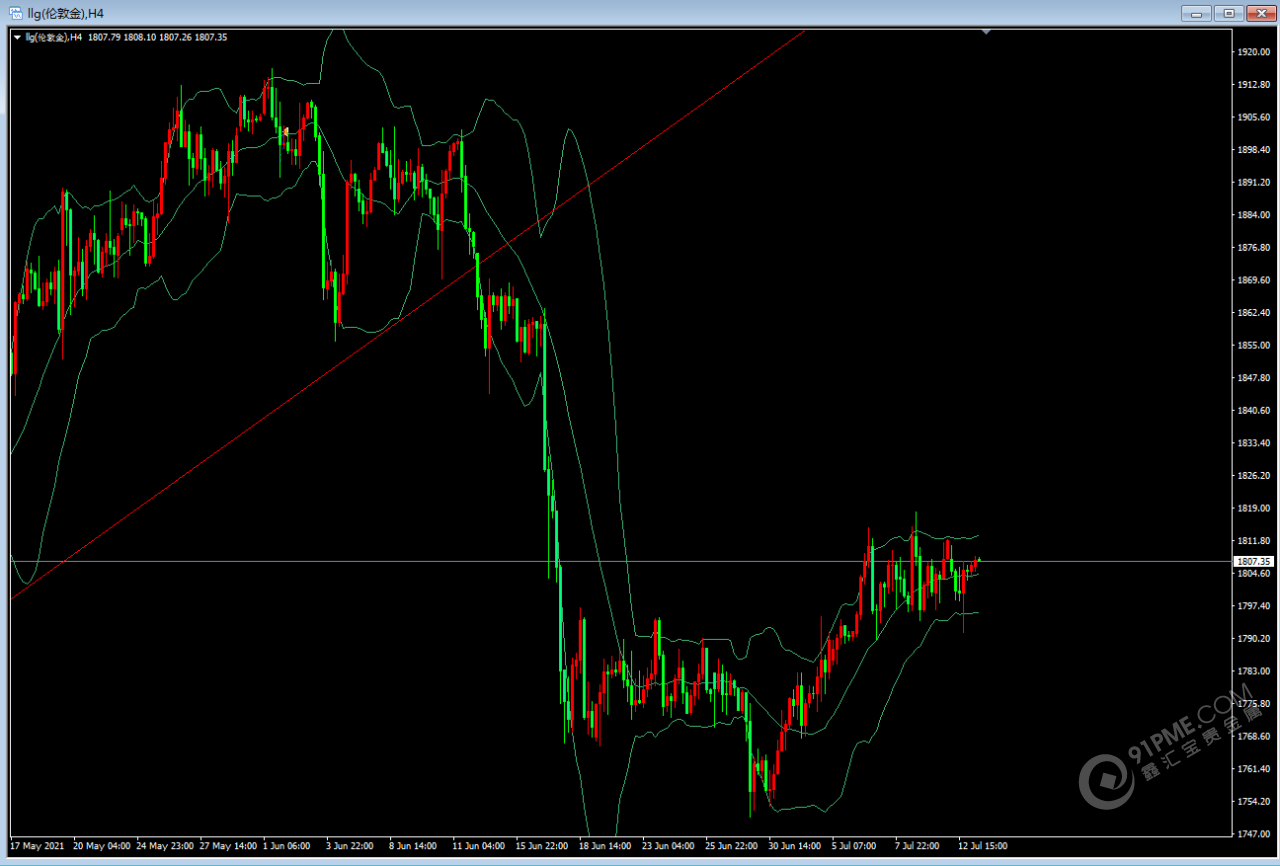Screen dimensions: 1280x866
Task: Click the 1898.40 price axis label
Action: click(1253, 150)
